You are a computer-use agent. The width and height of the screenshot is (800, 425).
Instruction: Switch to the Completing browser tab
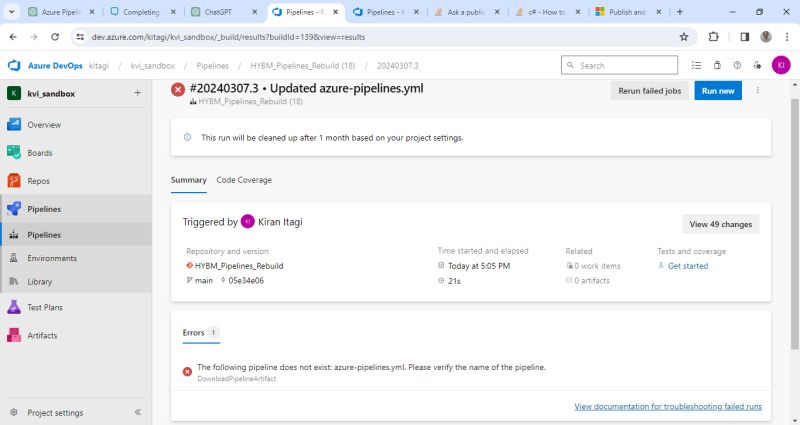142,12
